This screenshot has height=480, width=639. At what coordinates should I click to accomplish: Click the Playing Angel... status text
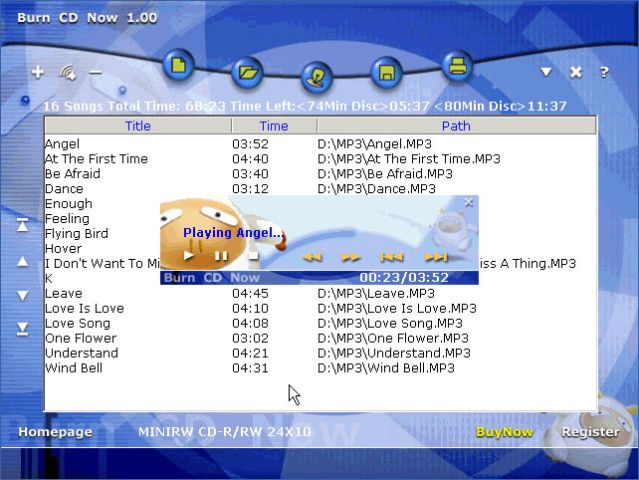[234, 233]
